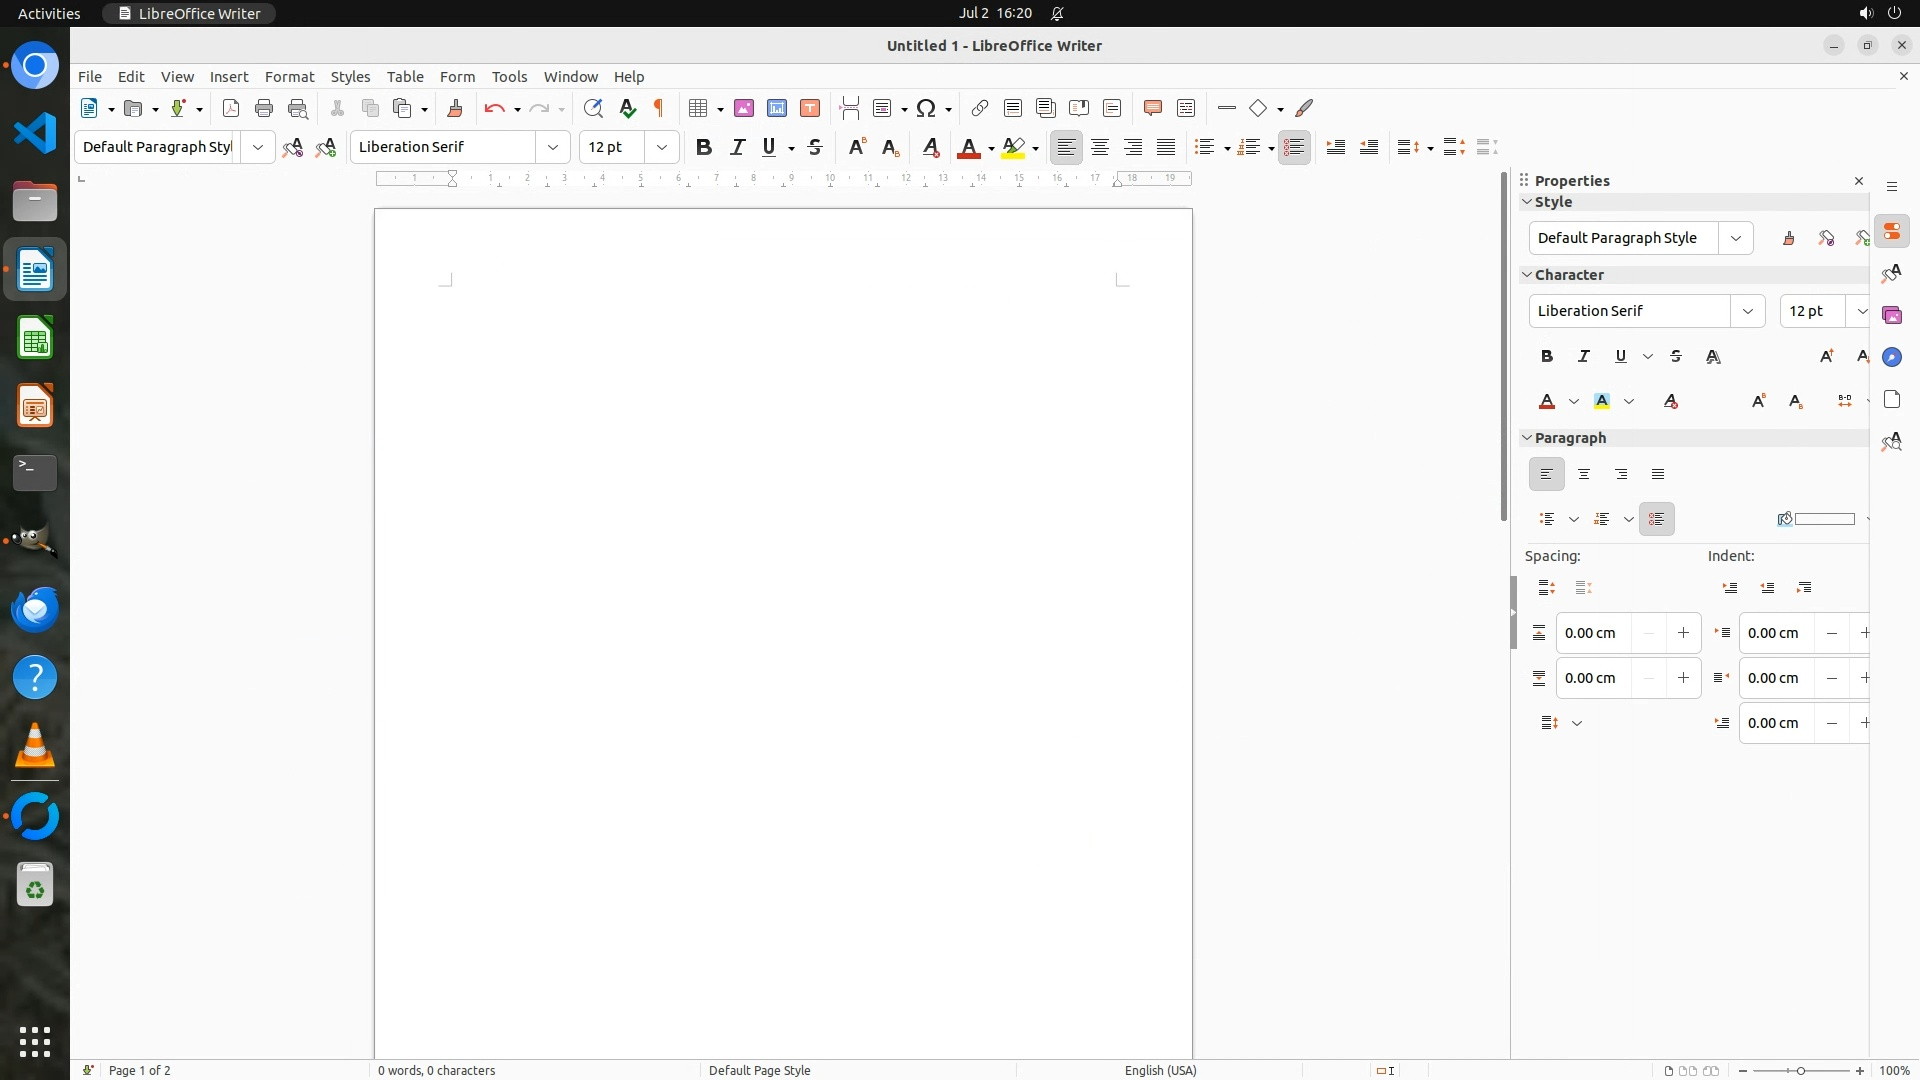Open Find and Replace icon
Viewport: 1920px width, 1080px height.
coord(593,108)
